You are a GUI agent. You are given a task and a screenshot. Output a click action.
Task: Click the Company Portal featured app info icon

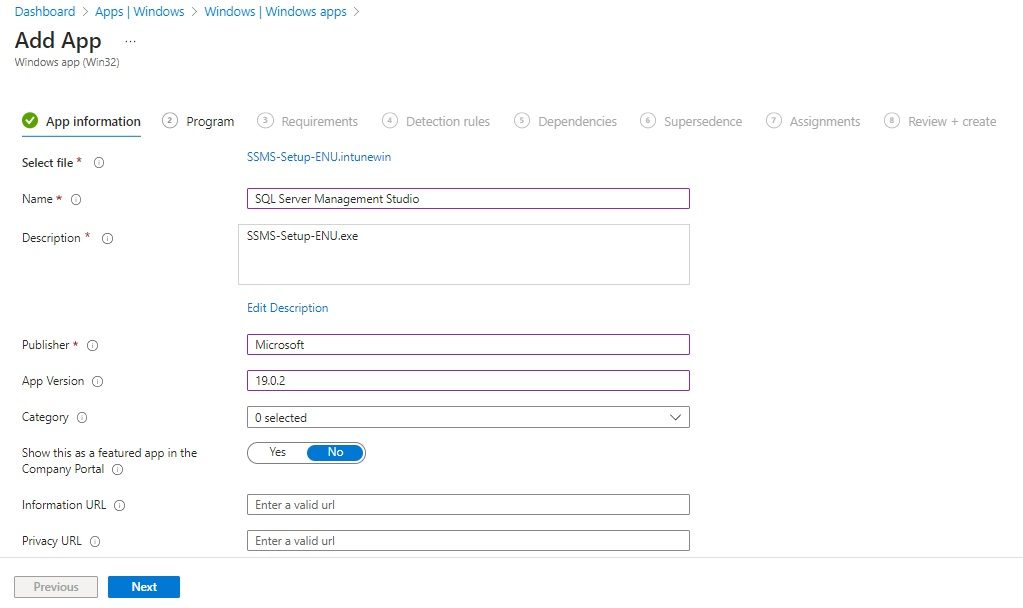[x=117, y=470]
